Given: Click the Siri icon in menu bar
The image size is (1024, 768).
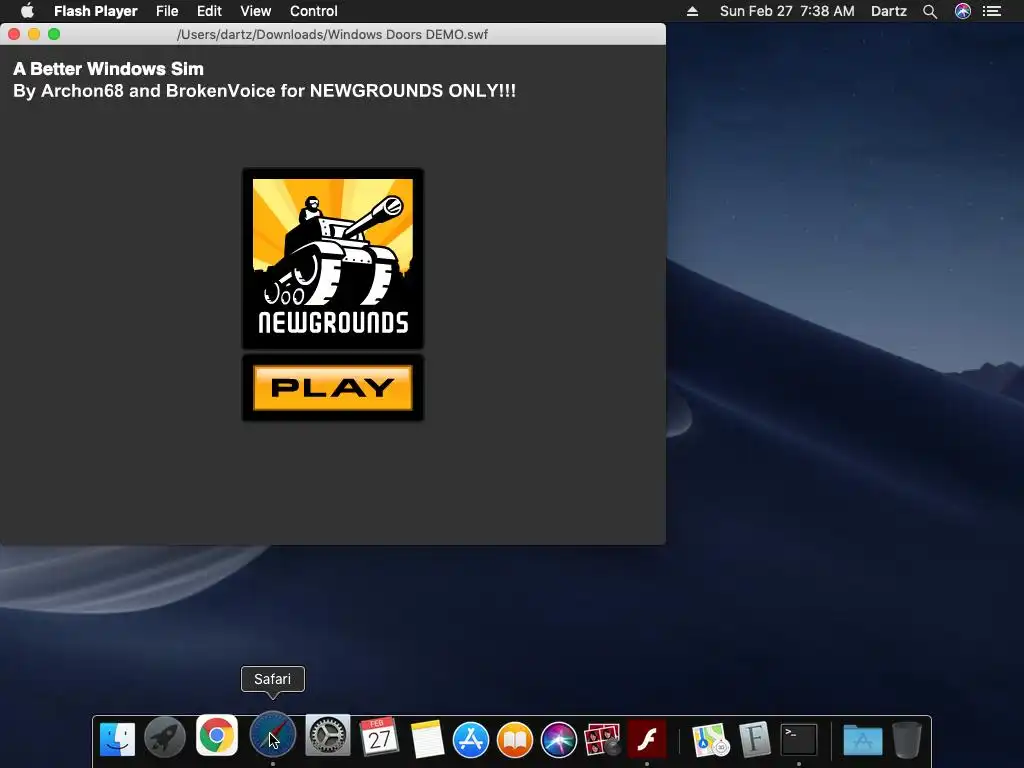Looking at the screenshot, I should [963, 11].
